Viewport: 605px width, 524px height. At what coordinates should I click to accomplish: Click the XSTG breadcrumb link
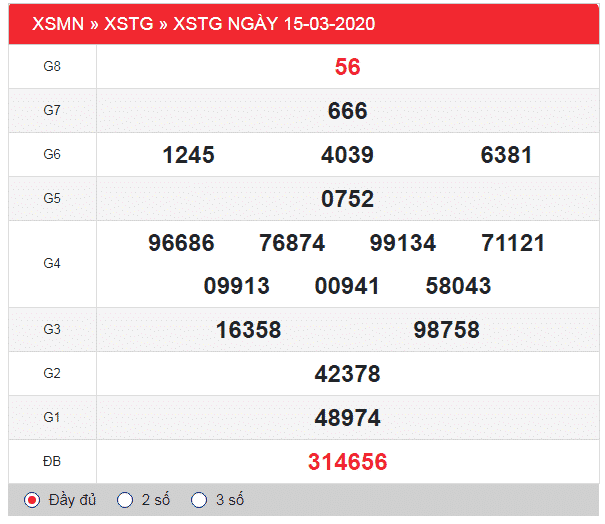129,24
